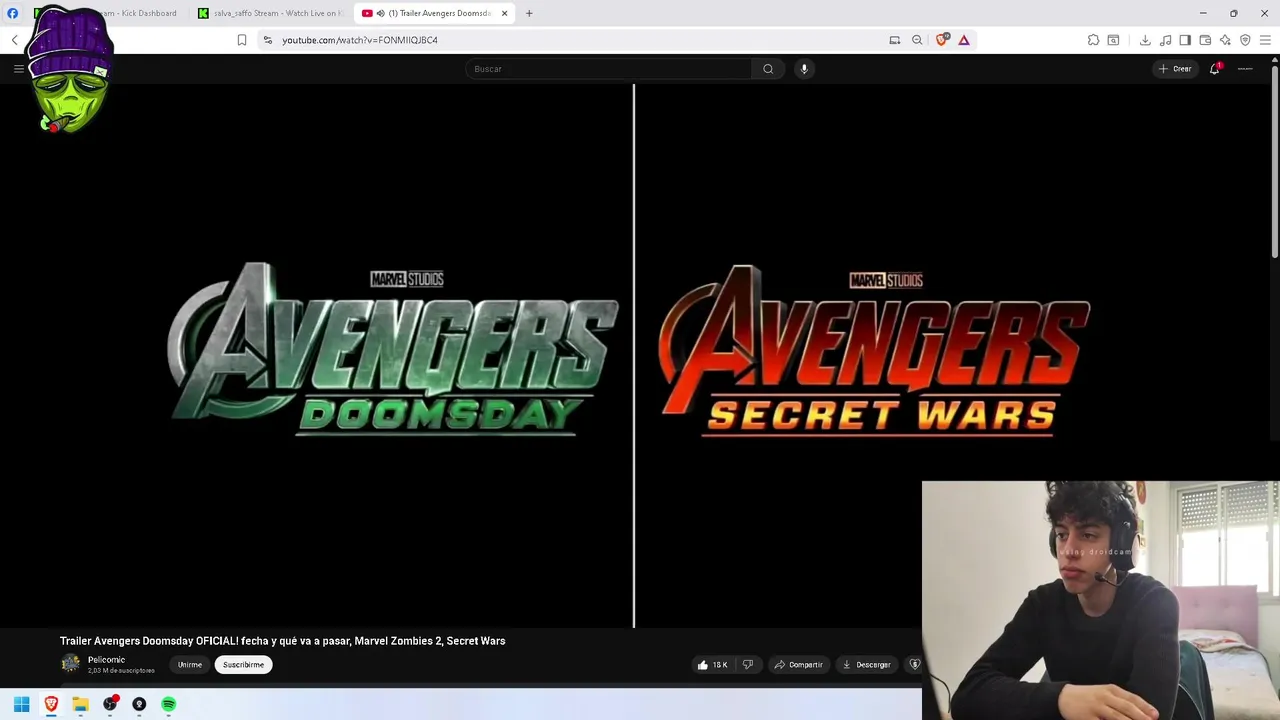Like the video (18 K)
This screenshot has height=720, width=1280.
coord(712,665)
